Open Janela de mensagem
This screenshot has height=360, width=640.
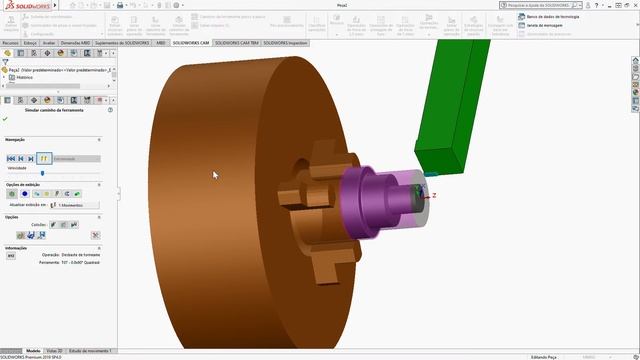(540, 25)
